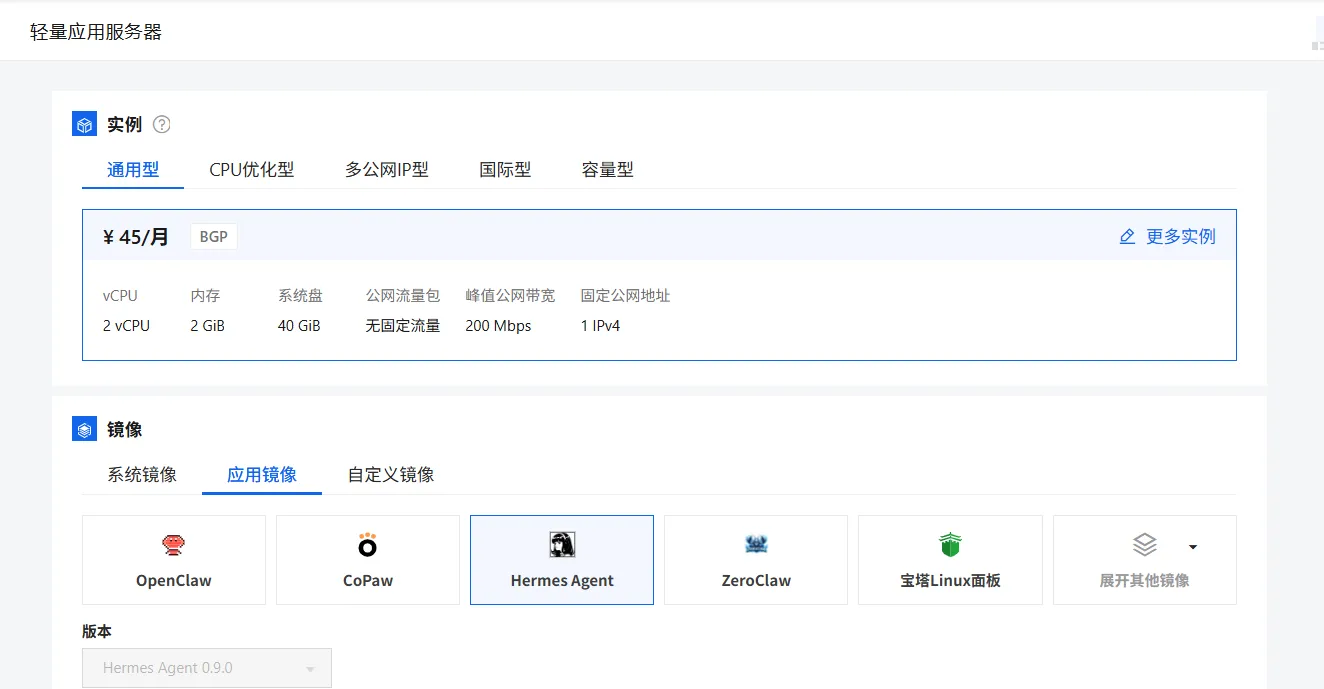The image size is (1324, 689).
Task: Click the pencil edit icon by 更多实例
Action: [1127, 237]
